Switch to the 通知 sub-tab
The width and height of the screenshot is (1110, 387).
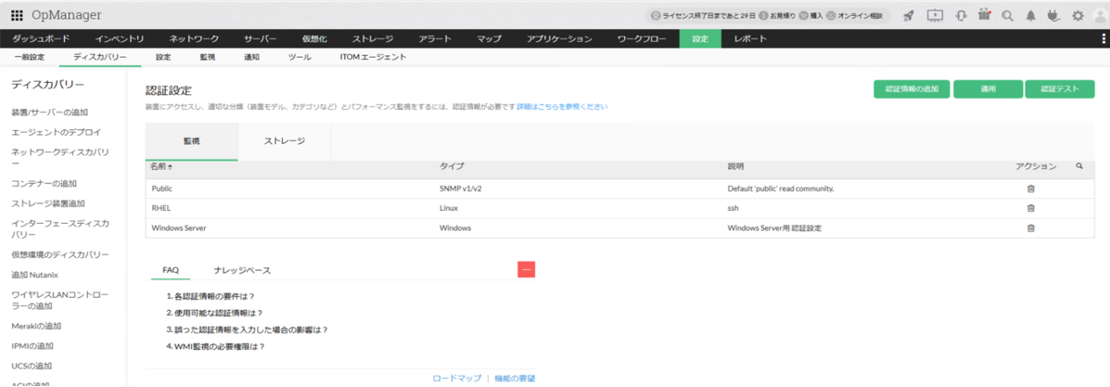[x=251, y=57]
